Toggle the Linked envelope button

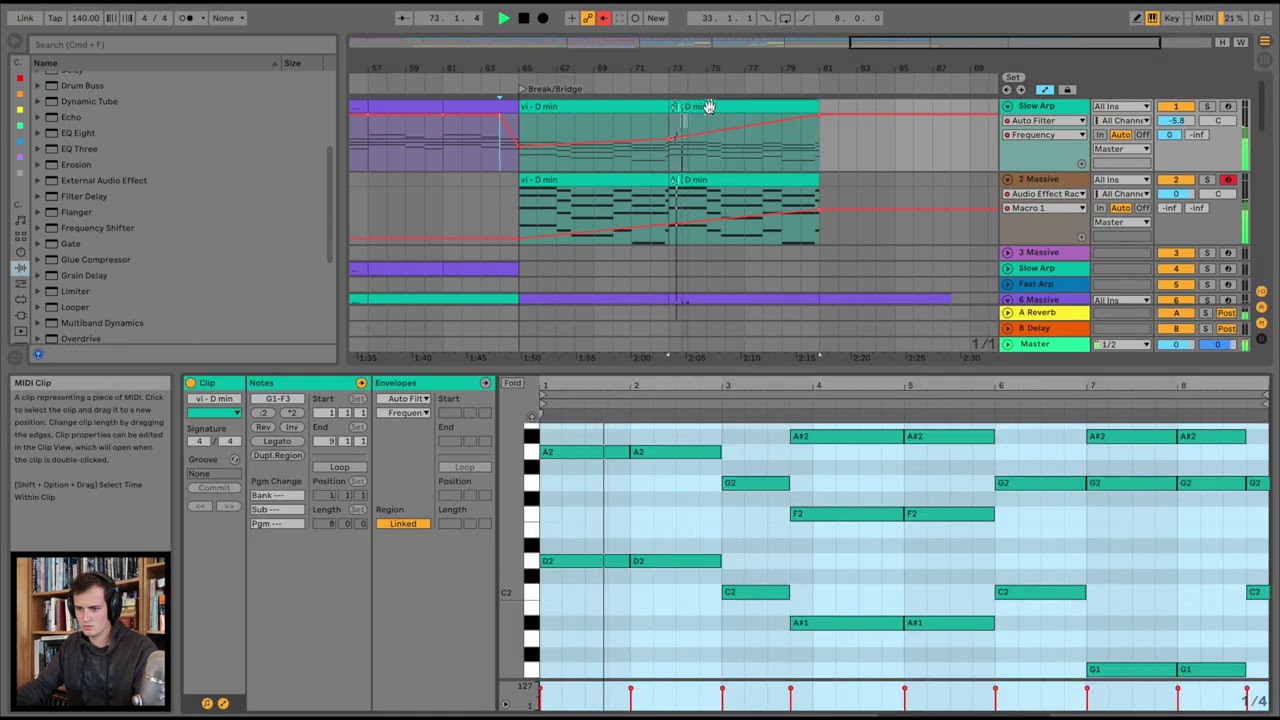coord(403,524)
